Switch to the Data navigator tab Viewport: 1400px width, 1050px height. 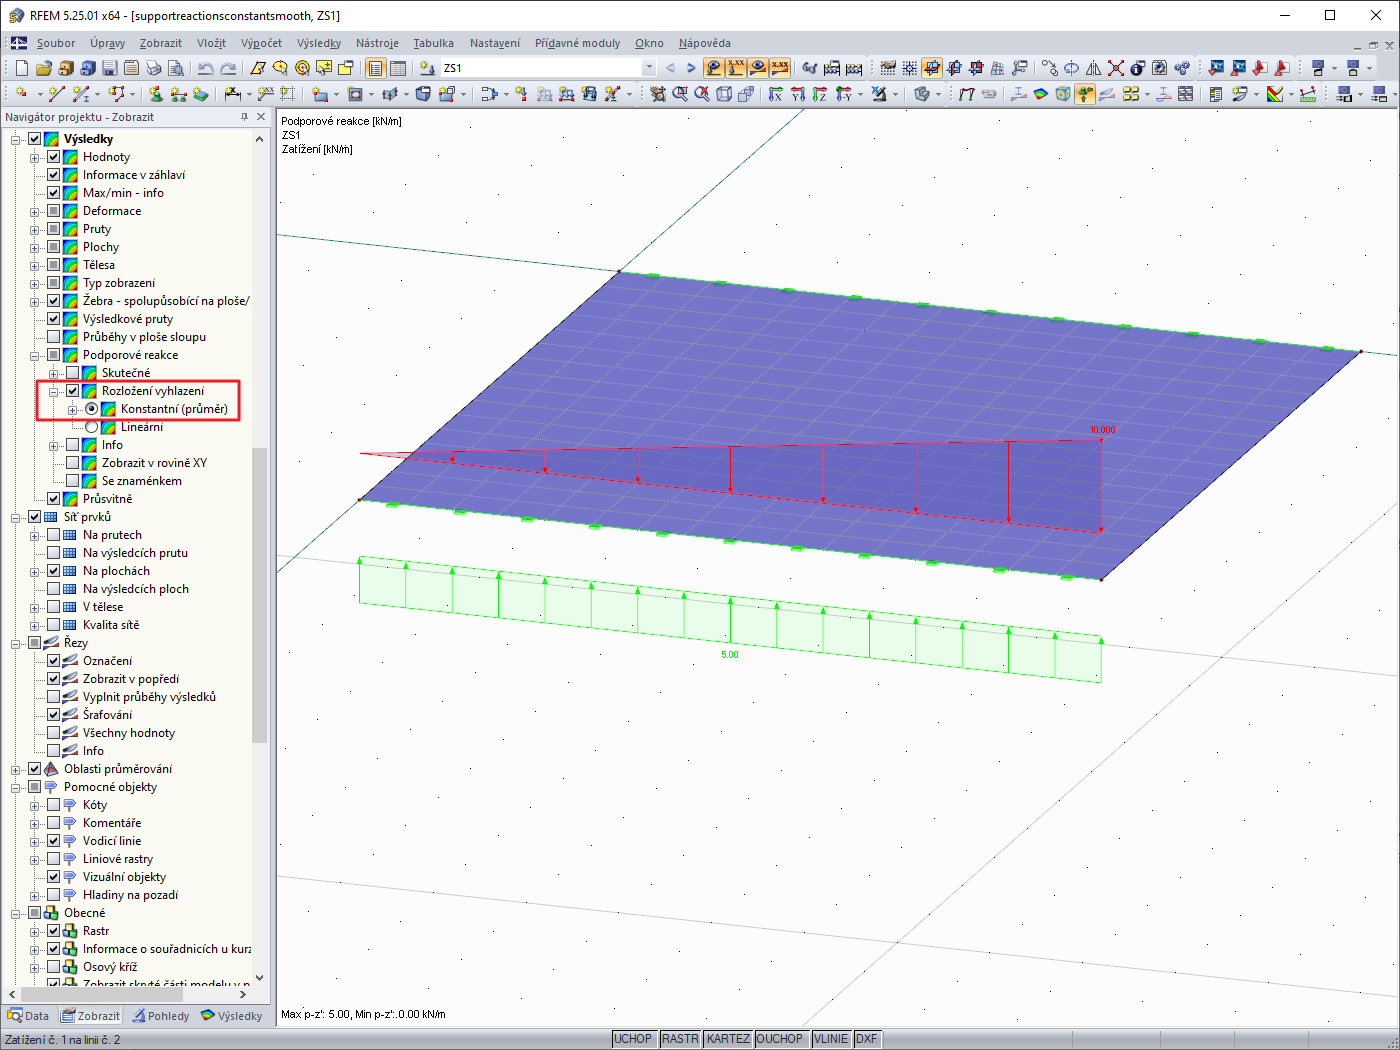[28, 1016]
